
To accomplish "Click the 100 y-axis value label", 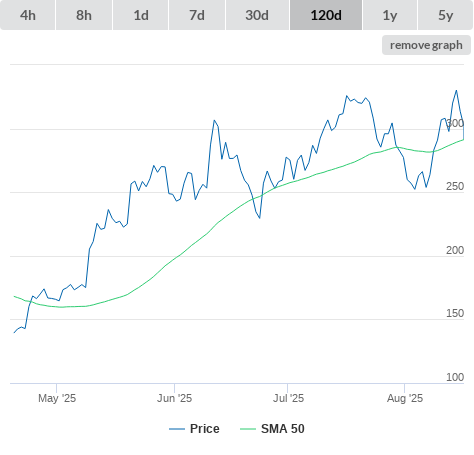I will coord(455,377).
